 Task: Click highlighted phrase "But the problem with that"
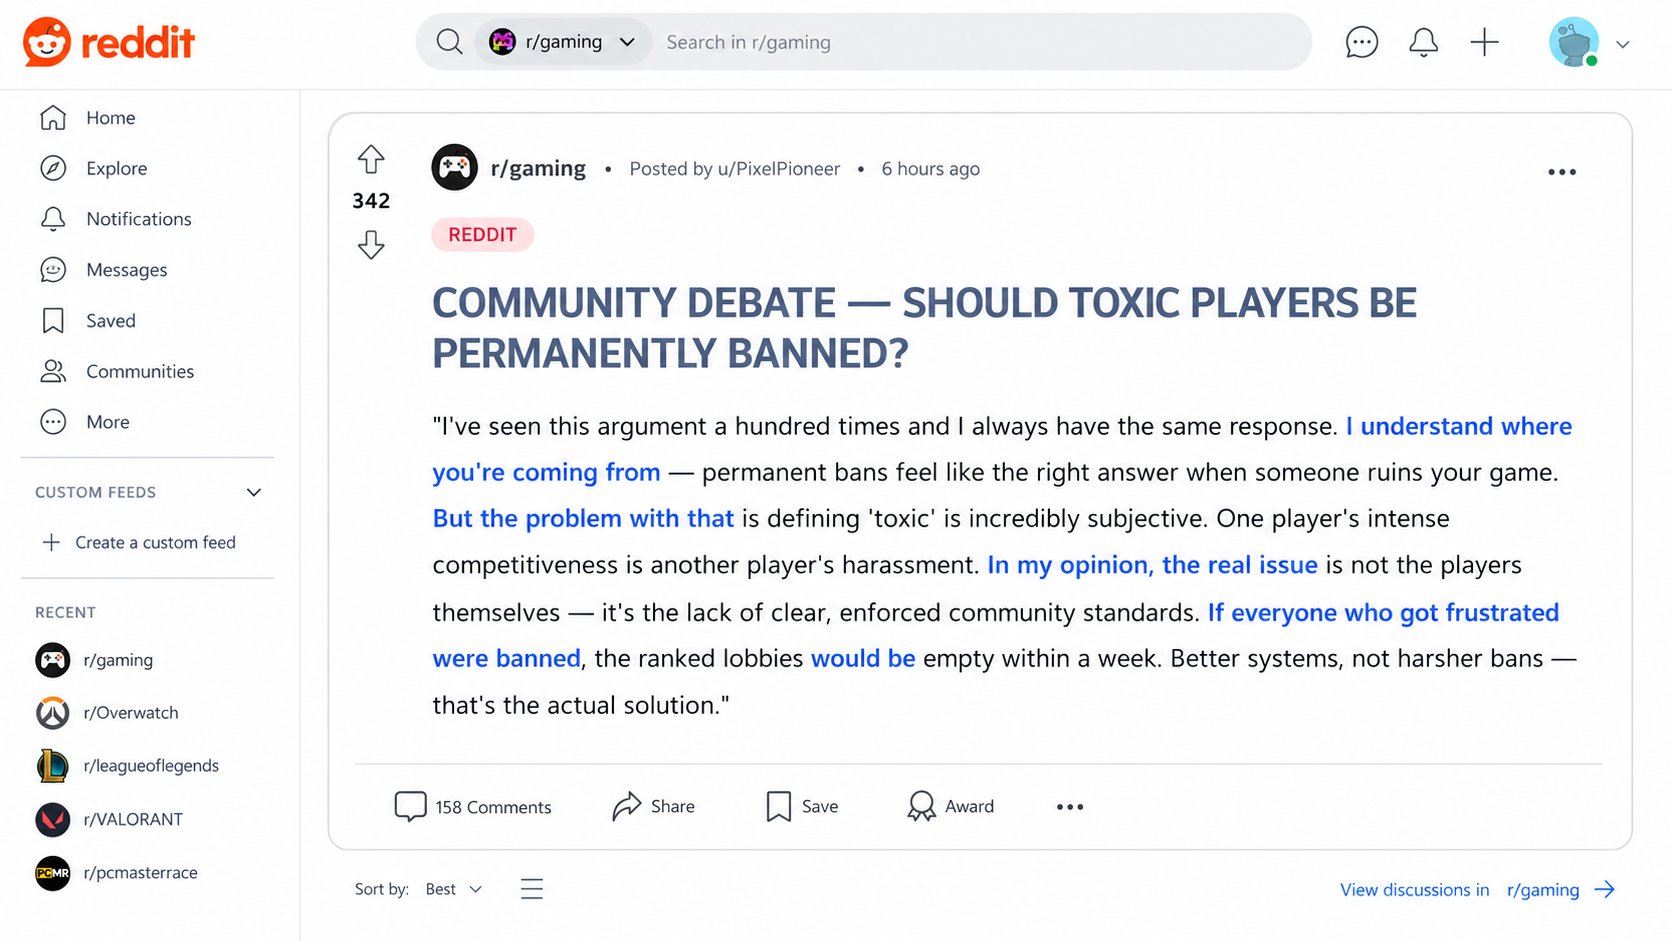pyautogui.click(x=583, y=518)
